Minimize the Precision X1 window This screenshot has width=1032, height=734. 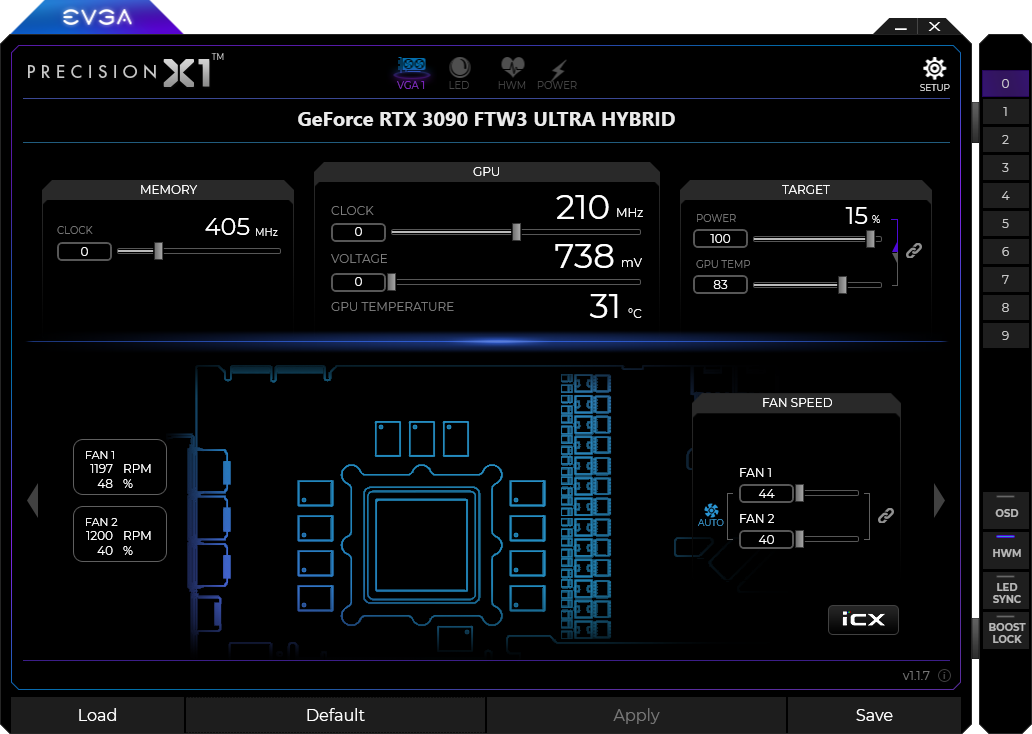click(x=901, y=27)
